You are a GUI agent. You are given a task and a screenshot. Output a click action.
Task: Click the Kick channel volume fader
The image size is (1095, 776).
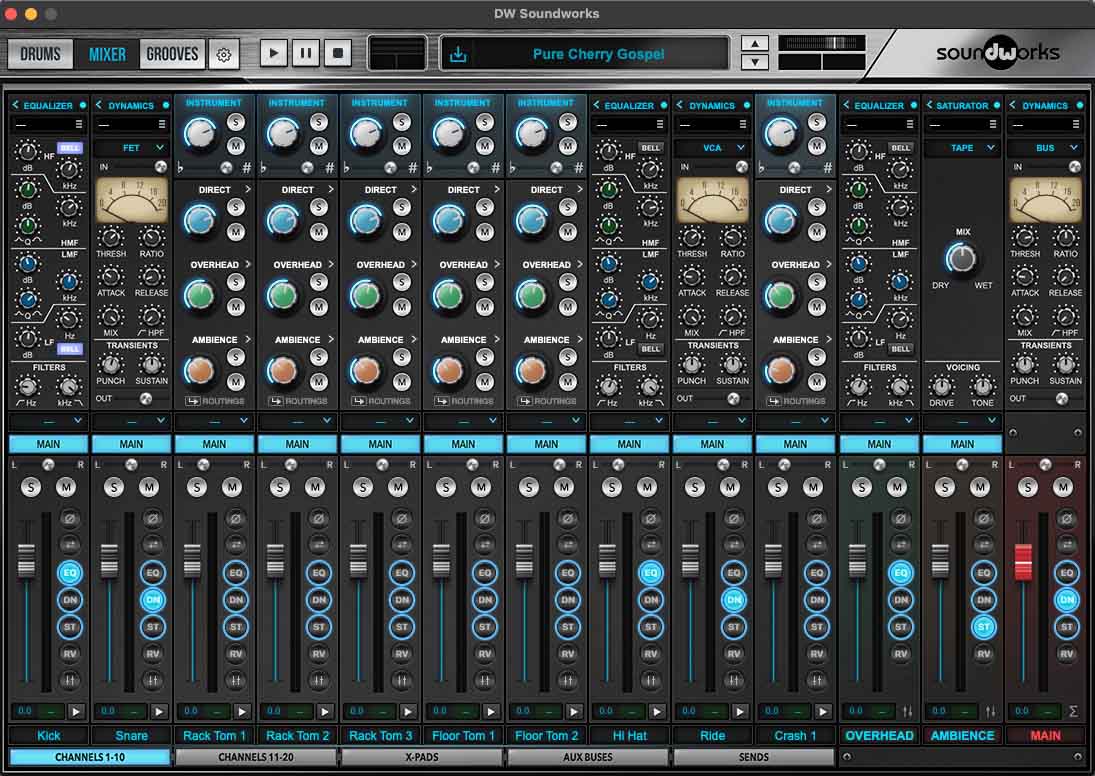tap(27, 560)
